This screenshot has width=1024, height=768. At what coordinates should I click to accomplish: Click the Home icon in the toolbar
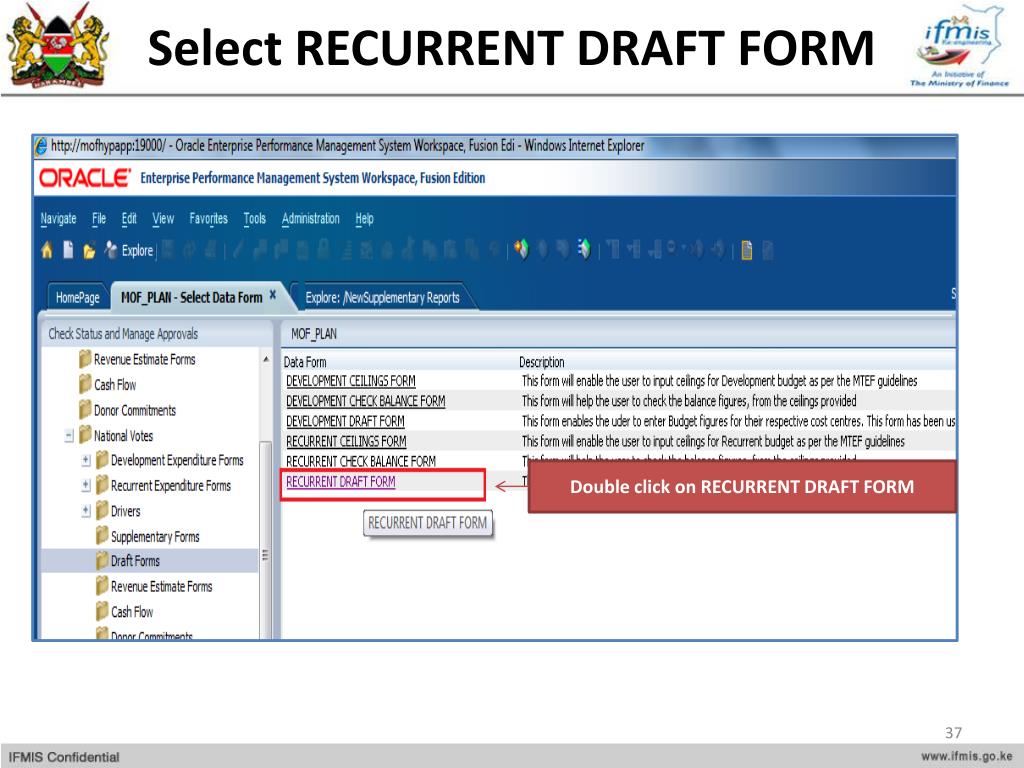tap(47, 250)
